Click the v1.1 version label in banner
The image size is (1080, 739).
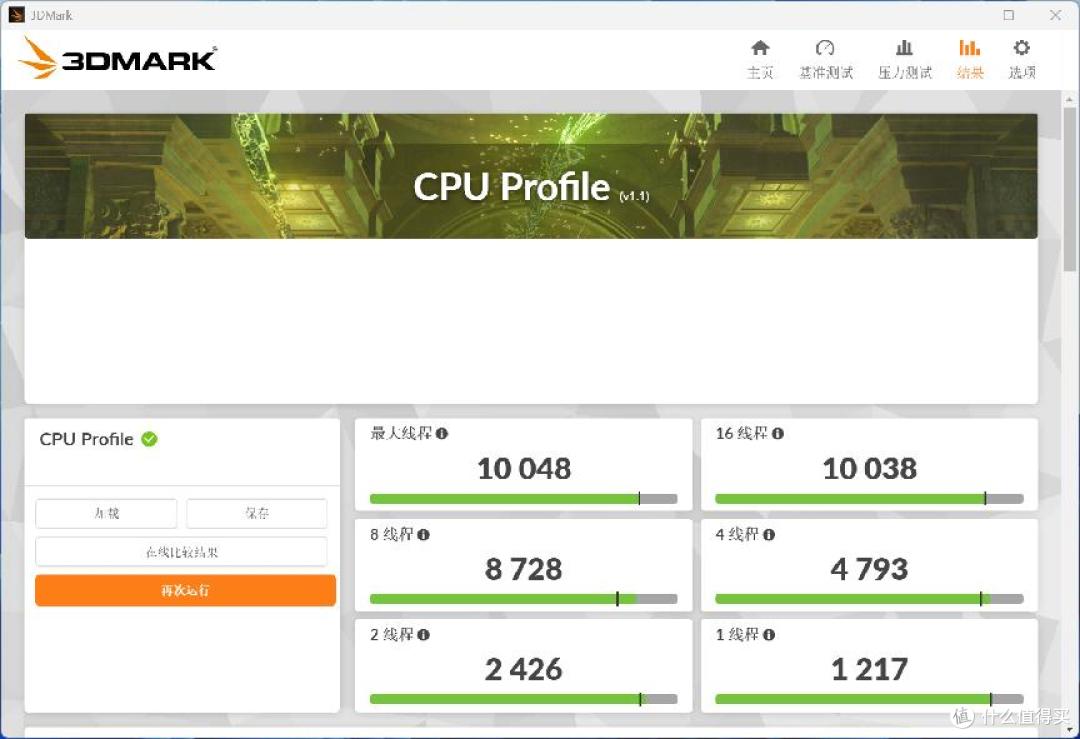coord(634,196)
